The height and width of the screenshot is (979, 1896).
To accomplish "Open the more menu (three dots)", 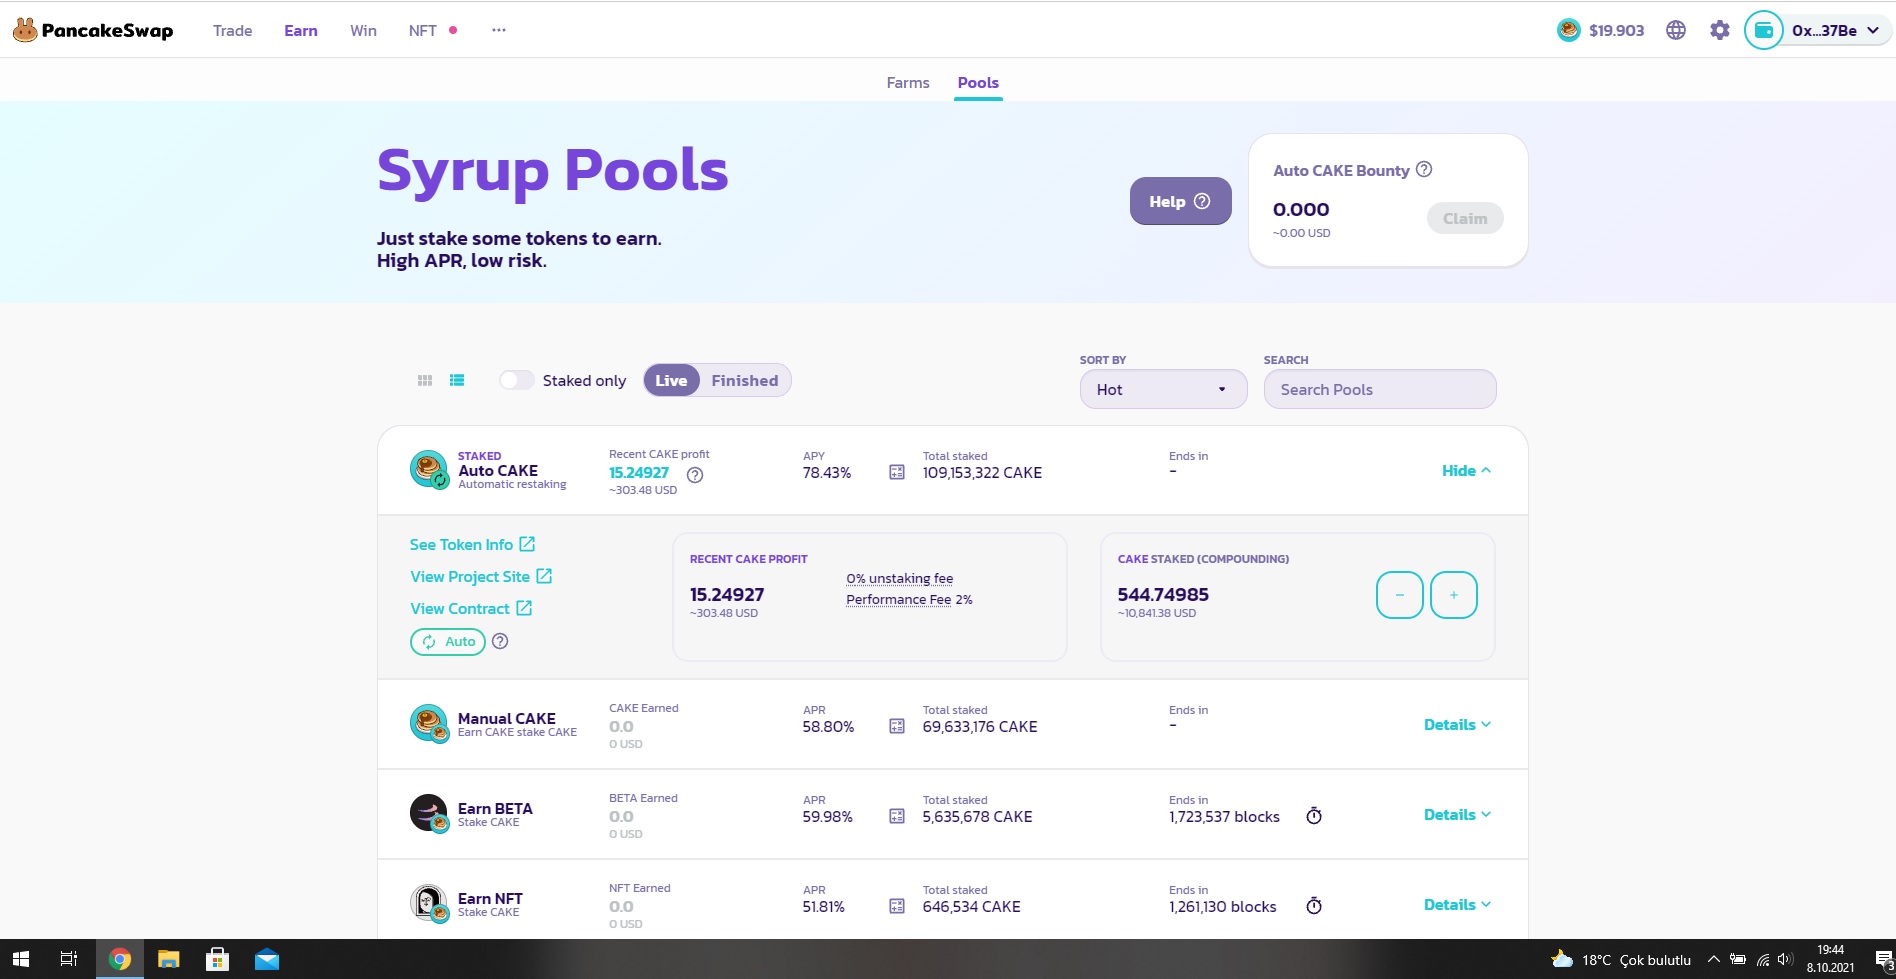I will tap(499, 30).
